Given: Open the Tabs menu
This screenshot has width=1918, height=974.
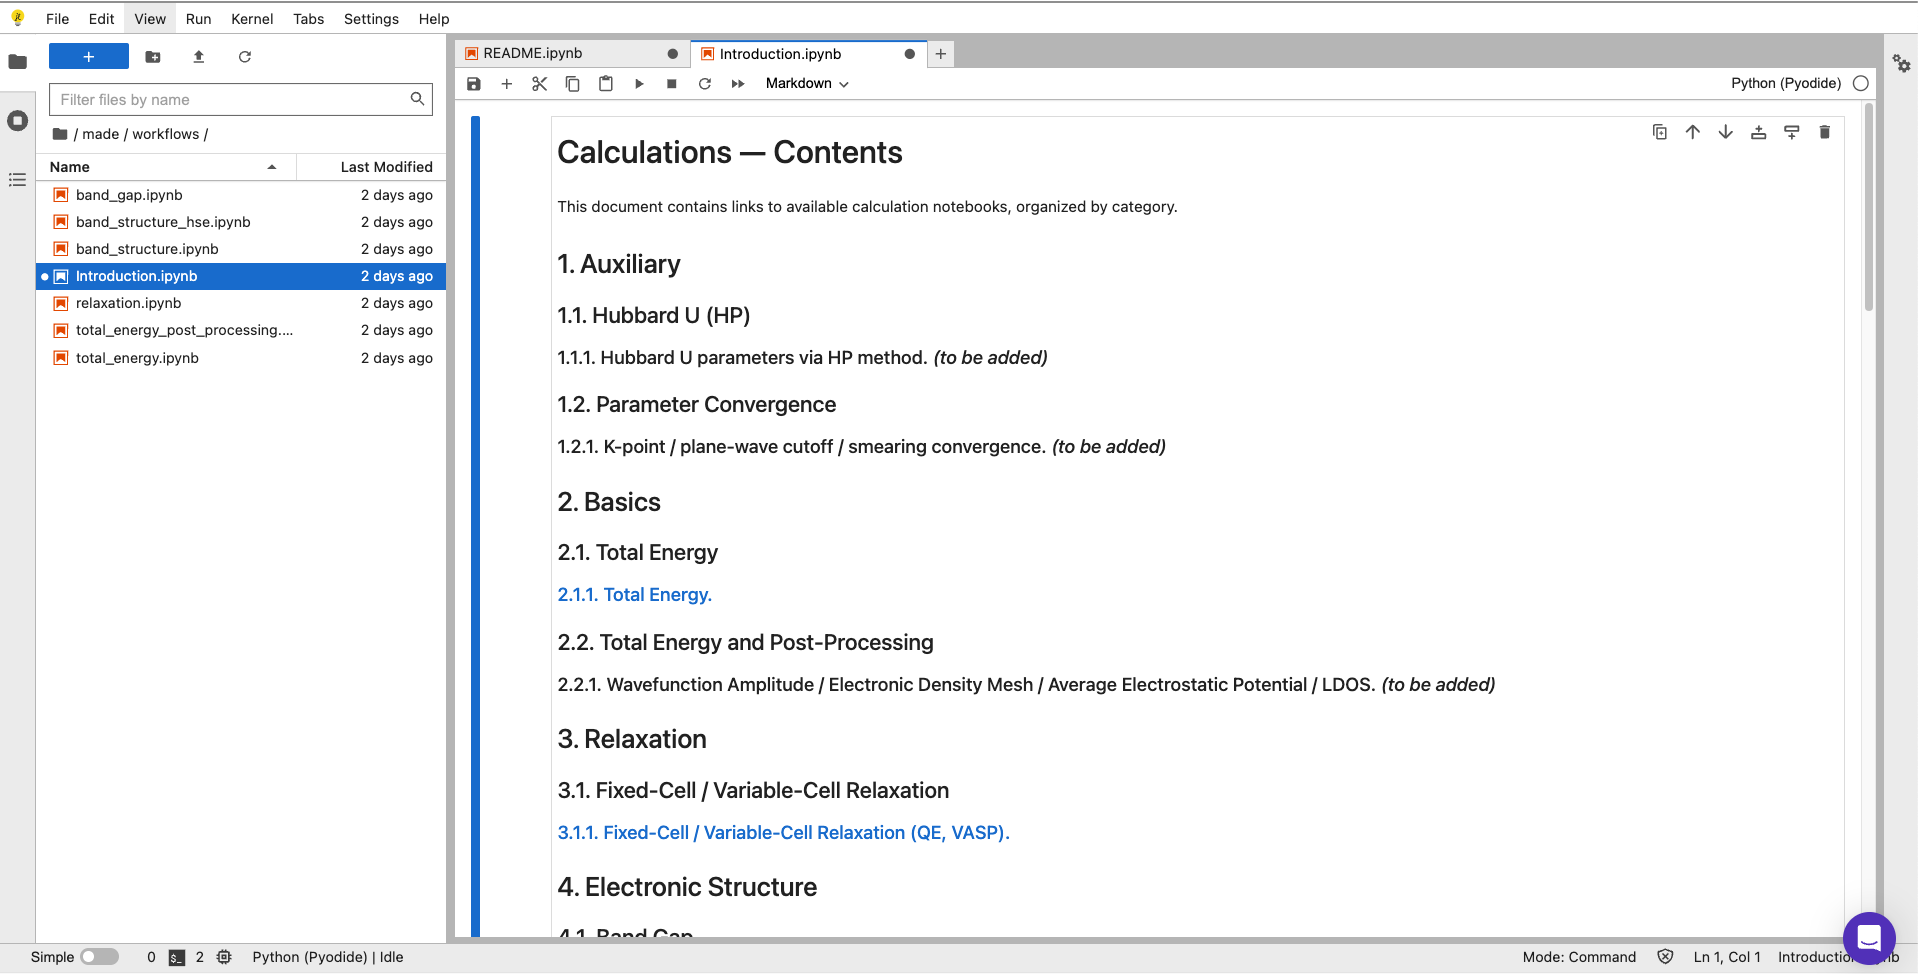Looking at the screenshot, I should [308, 19].
